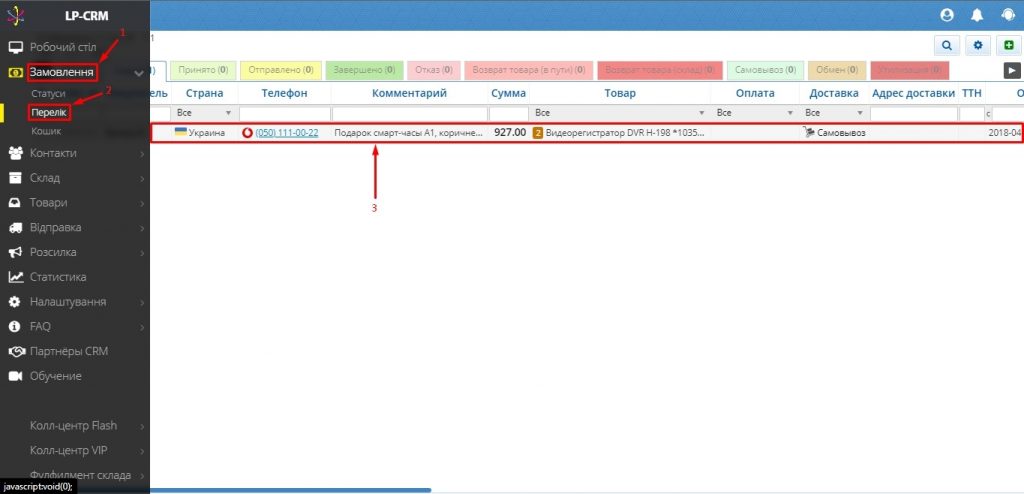Switch to Возврат товара (в пути) tab
The height and width of the screenshot is (494, 1024).
point(528,70)
